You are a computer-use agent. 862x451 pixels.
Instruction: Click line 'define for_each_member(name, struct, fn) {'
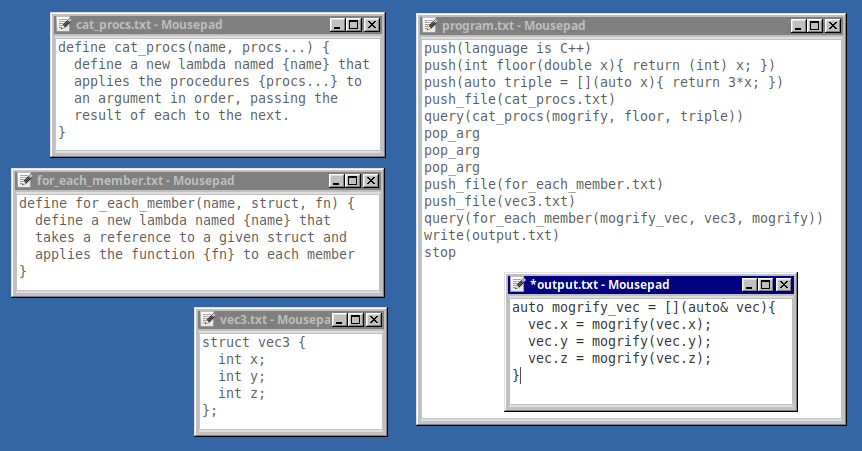click(x=187, y=203)
